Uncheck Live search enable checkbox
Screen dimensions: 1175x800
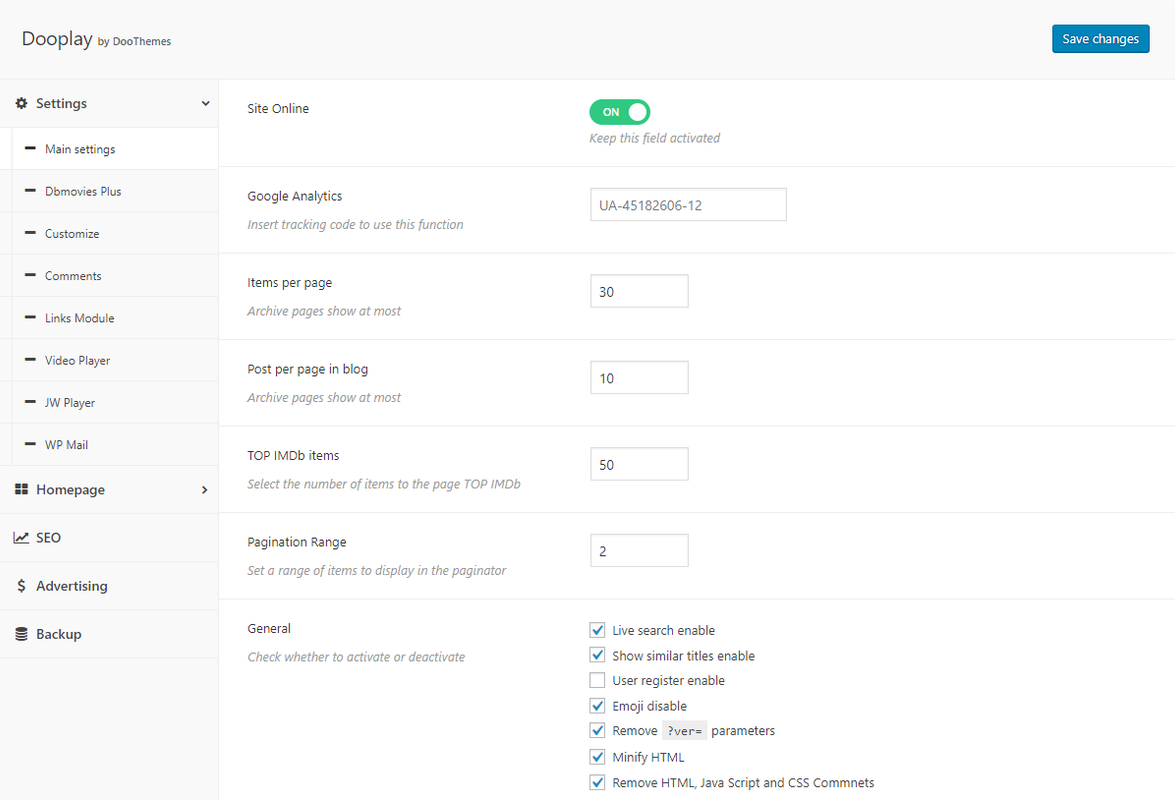pos(598,630)
